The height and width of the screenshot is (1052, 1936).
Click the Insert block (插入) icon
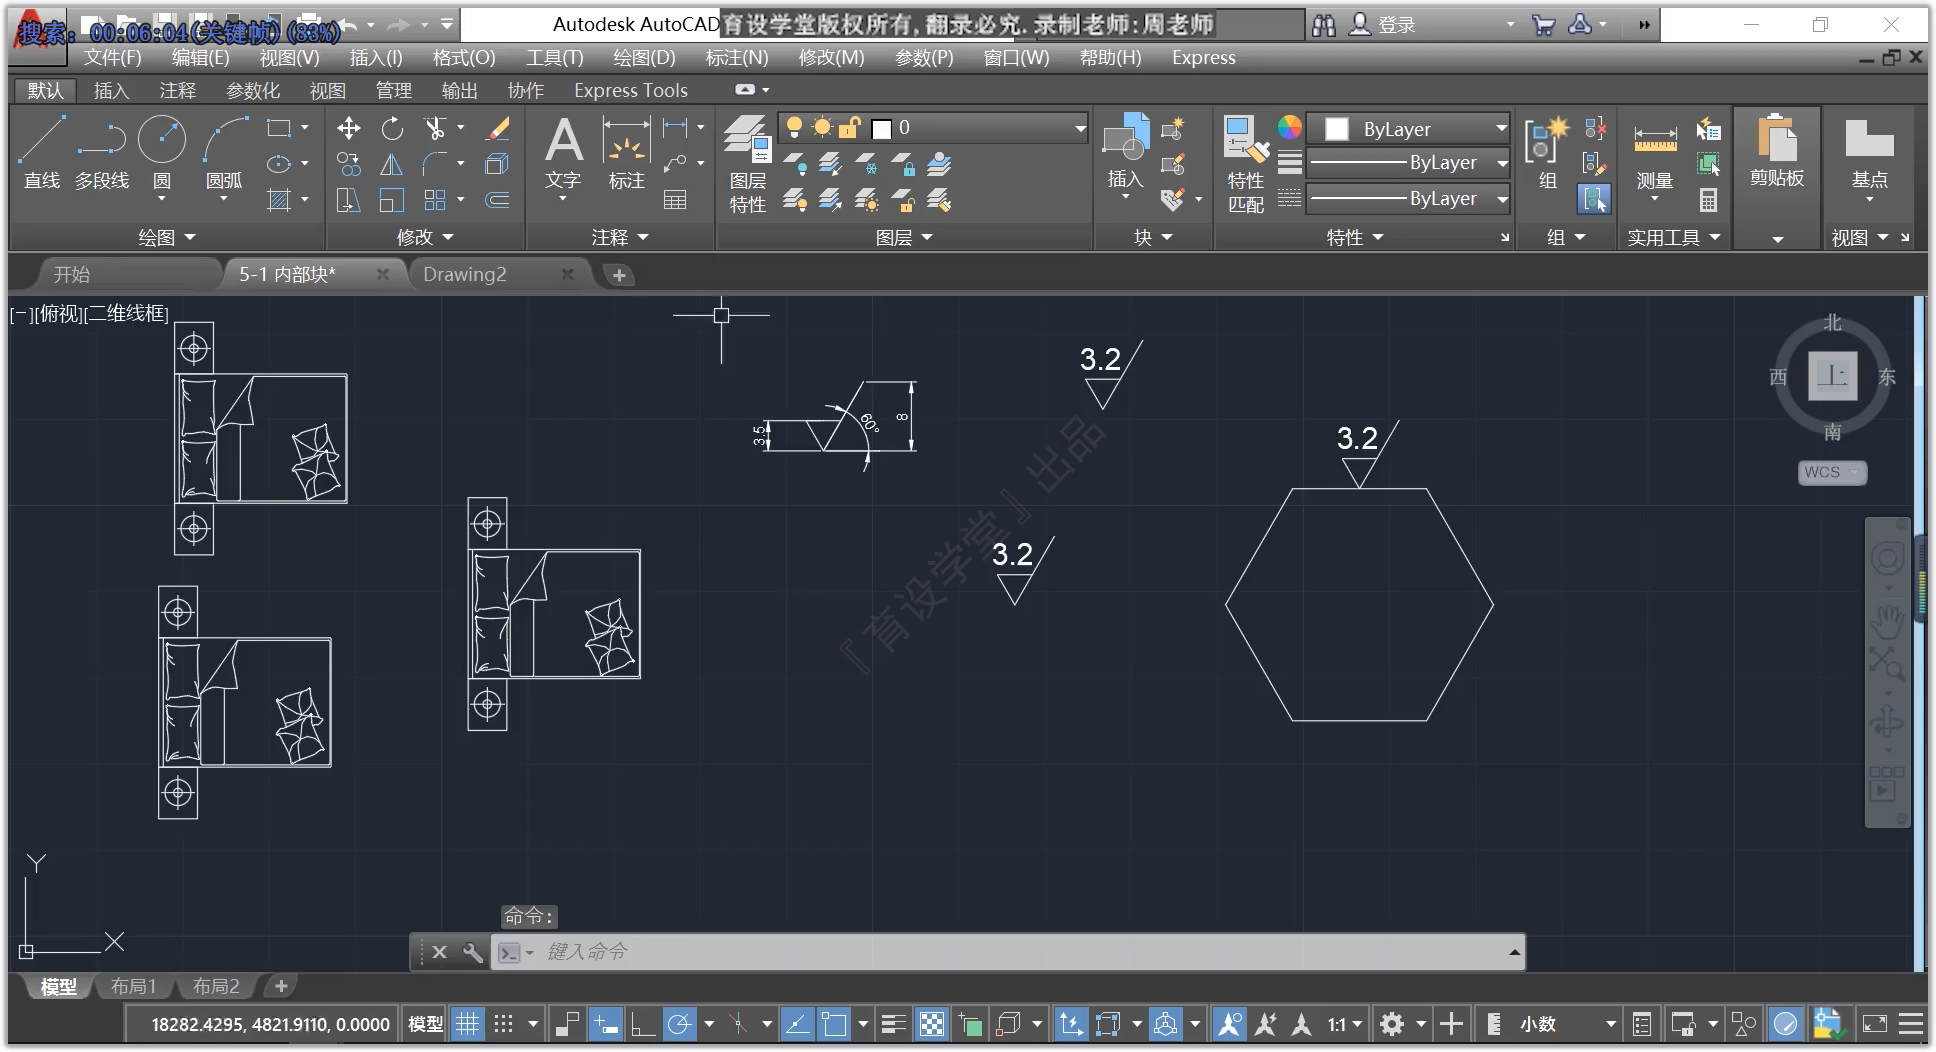[1125, 152]
